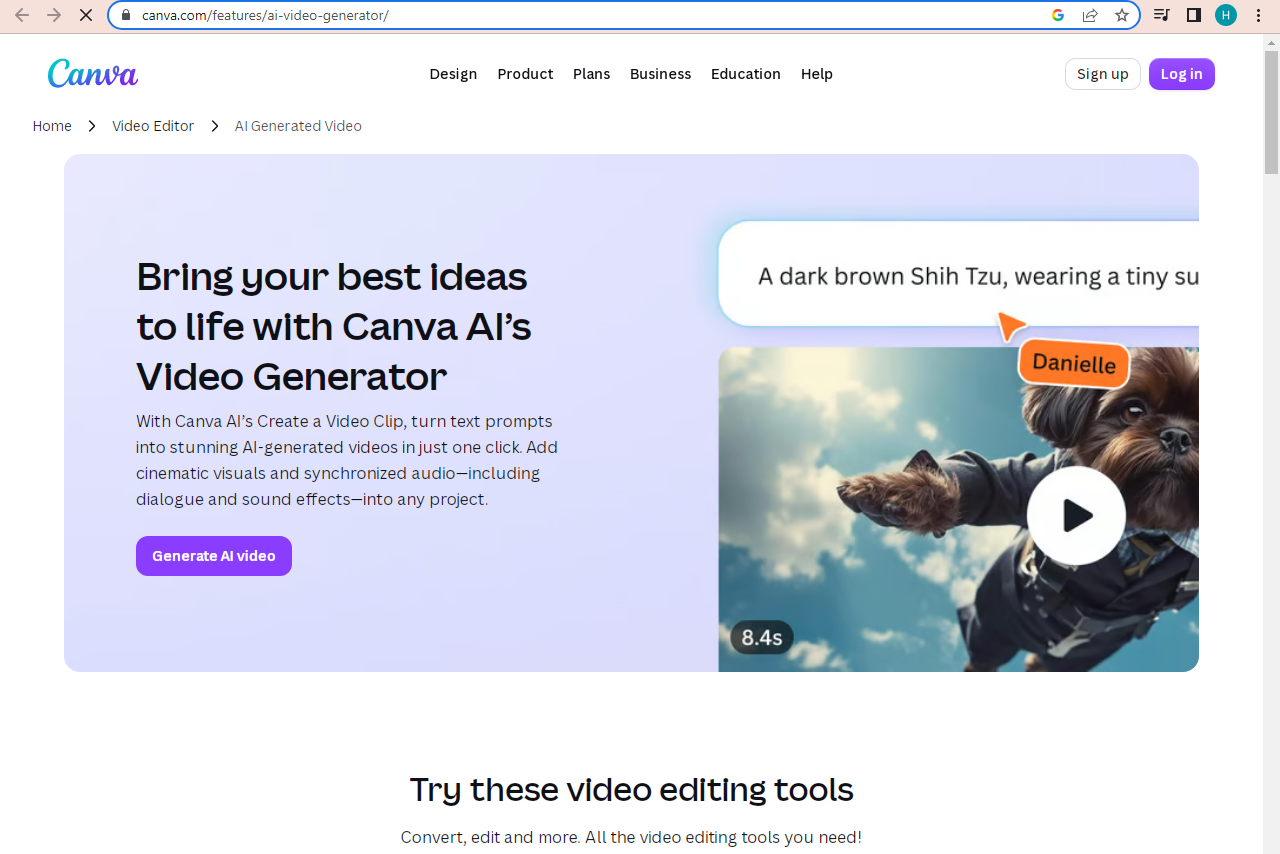Viewport: 1280px width, 854px height.
Task: Open the profile avatar H
Action: pyautogui.click(x=1226, y=15)
